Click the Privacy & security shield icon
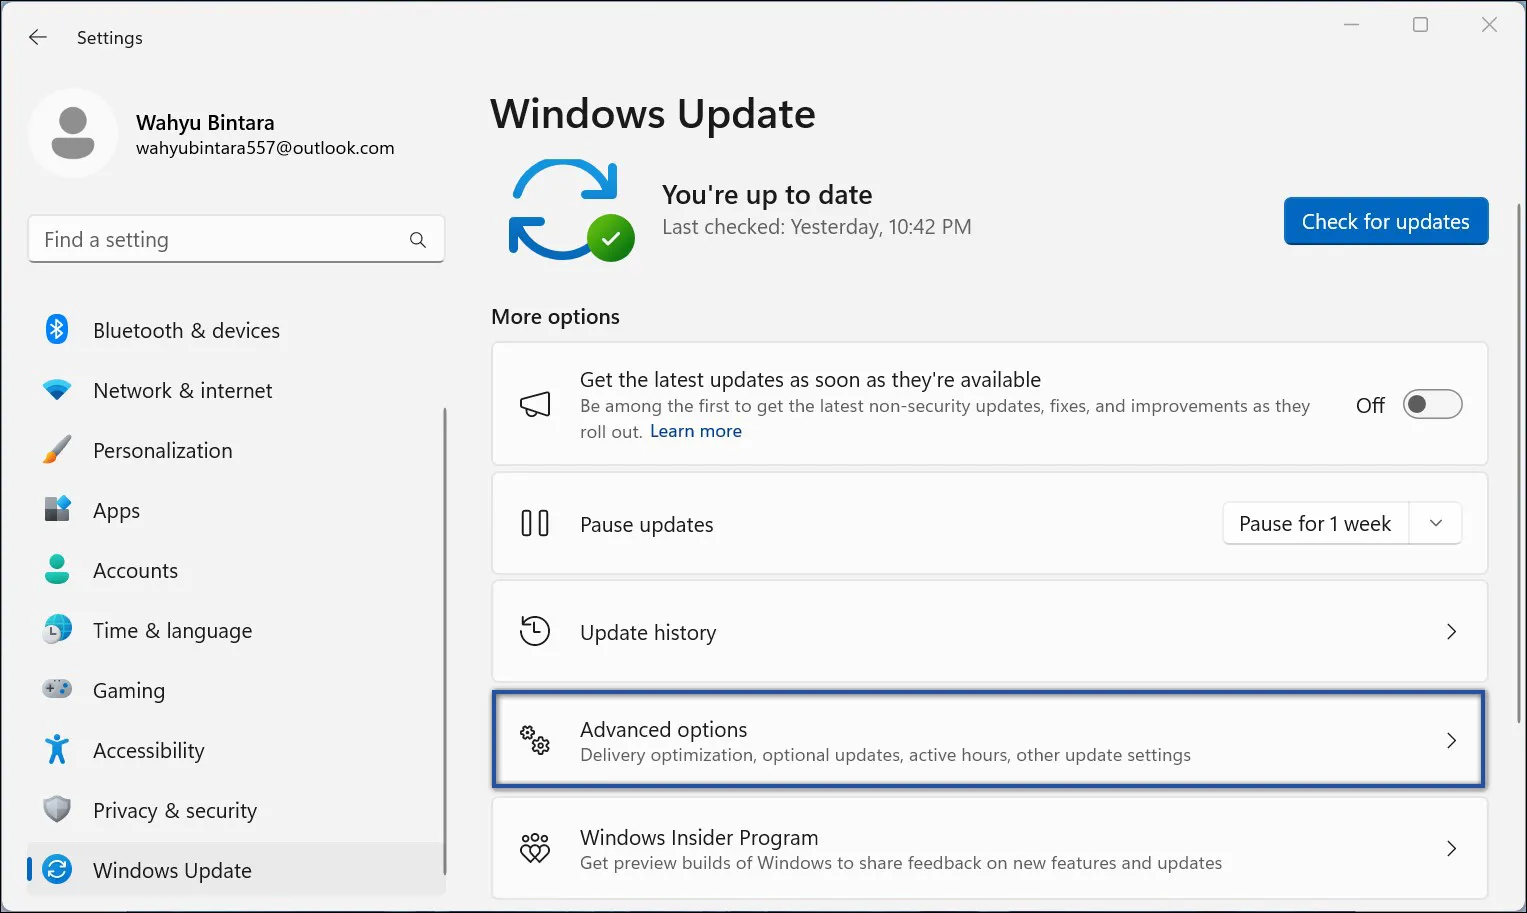The height and width of the screenshot is (913, 1527). (x=57, y=810)
